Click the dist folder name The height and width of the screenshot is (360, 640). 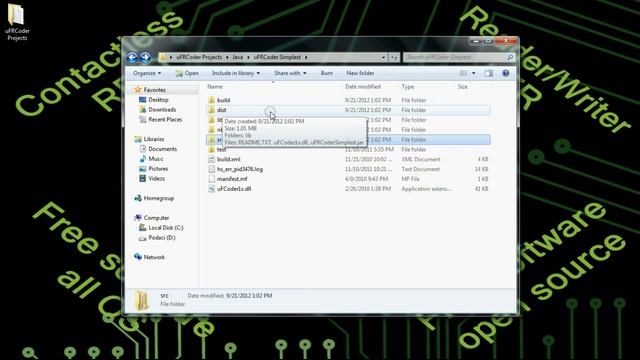point(222,110)
